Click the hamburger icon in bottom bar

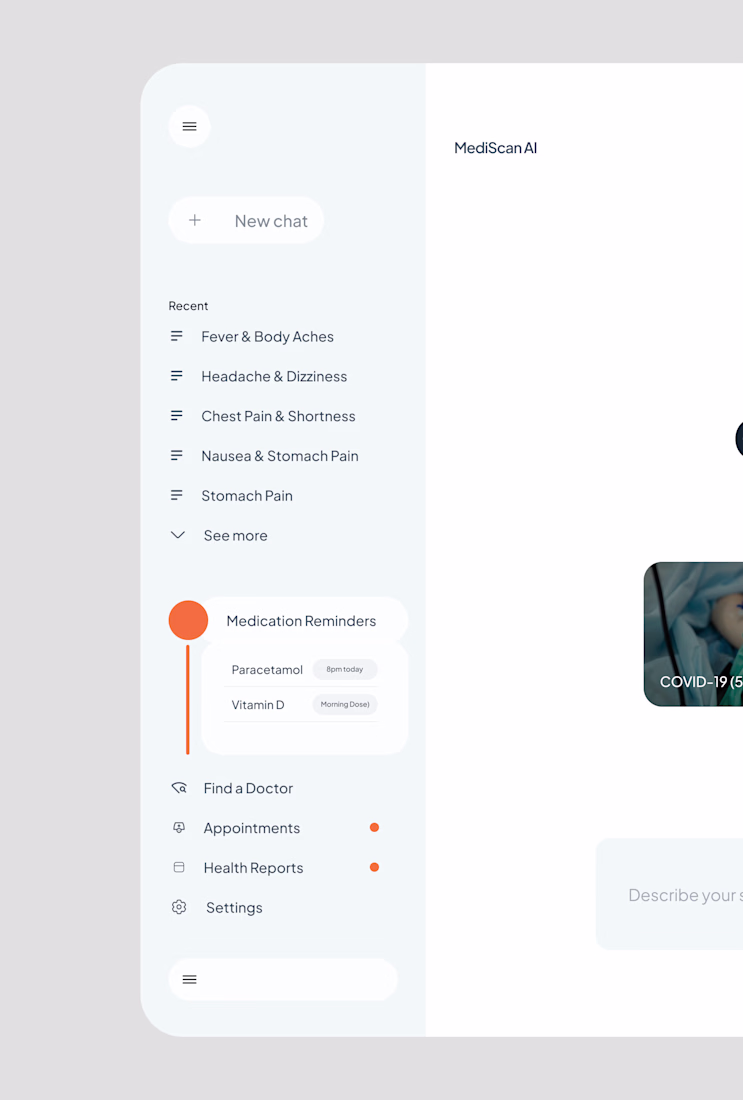tap(189, 979)
